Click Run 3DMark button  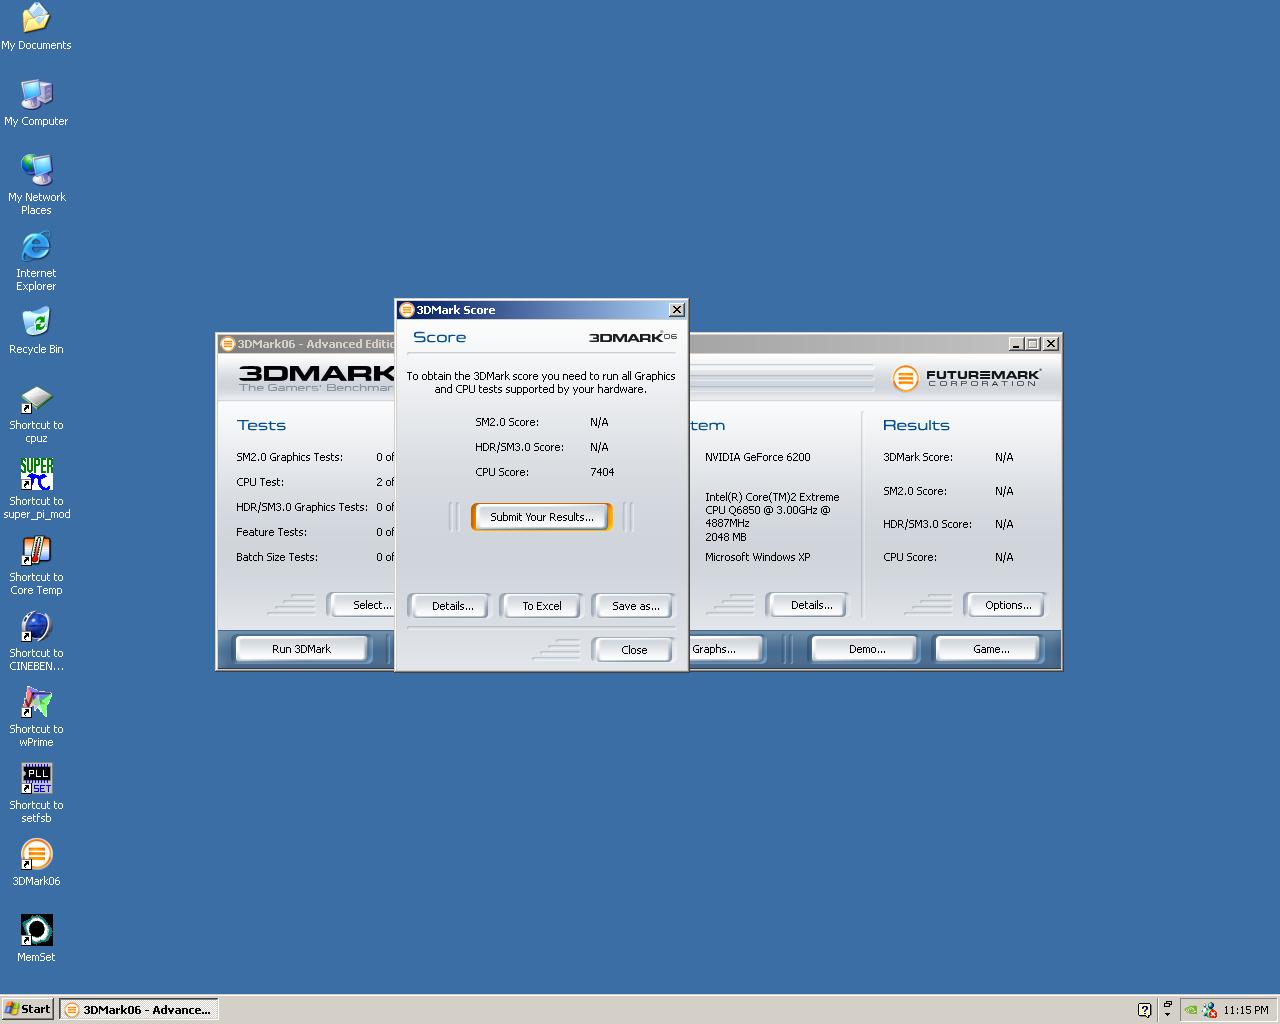[301, 649]
